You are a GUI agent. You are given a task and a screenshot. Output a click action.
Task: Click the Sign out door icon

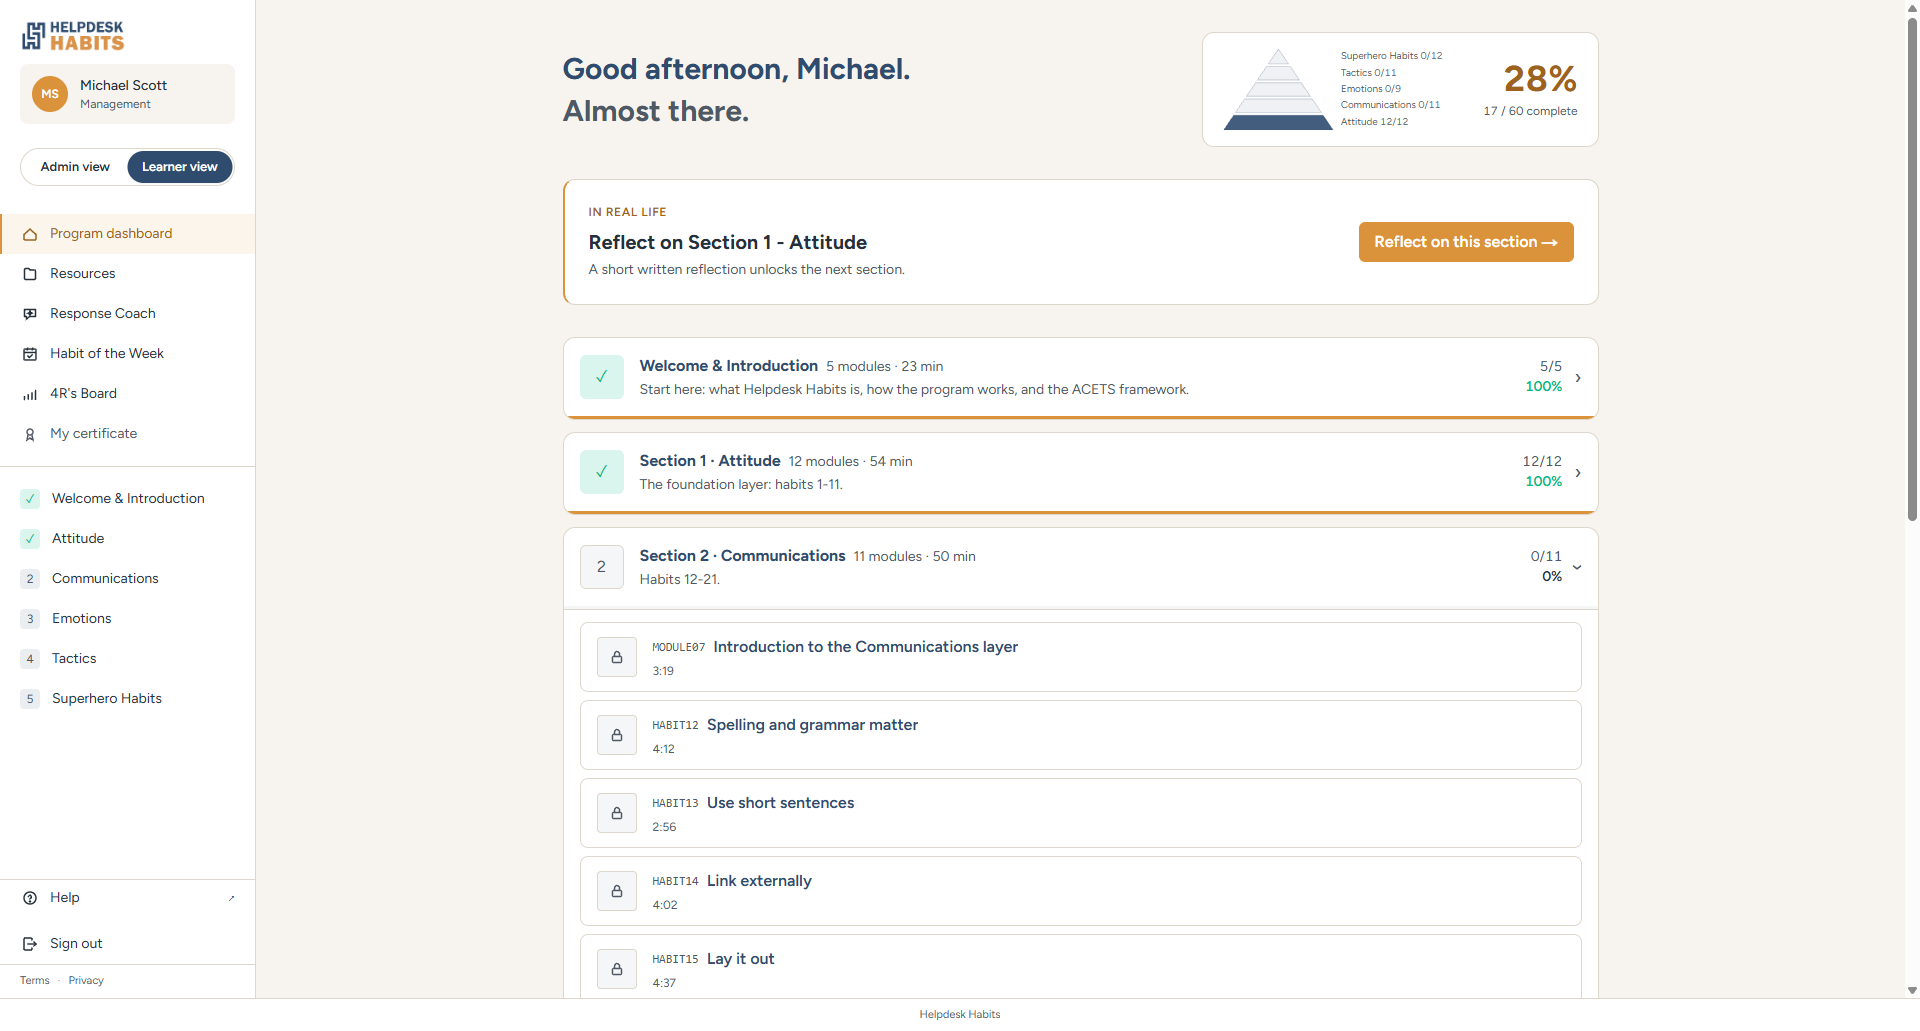tap(30, 944)
